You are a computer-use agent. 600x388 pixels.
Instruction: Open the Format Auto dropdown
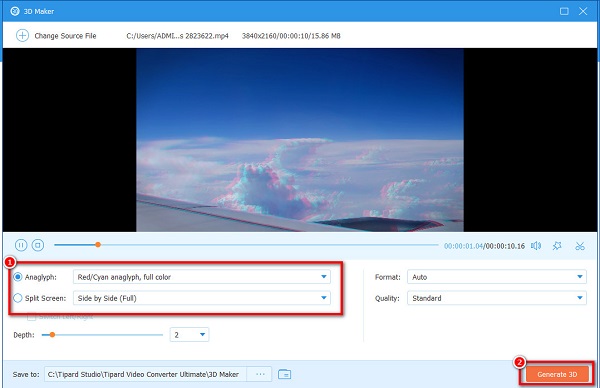(x=497, y=277)
